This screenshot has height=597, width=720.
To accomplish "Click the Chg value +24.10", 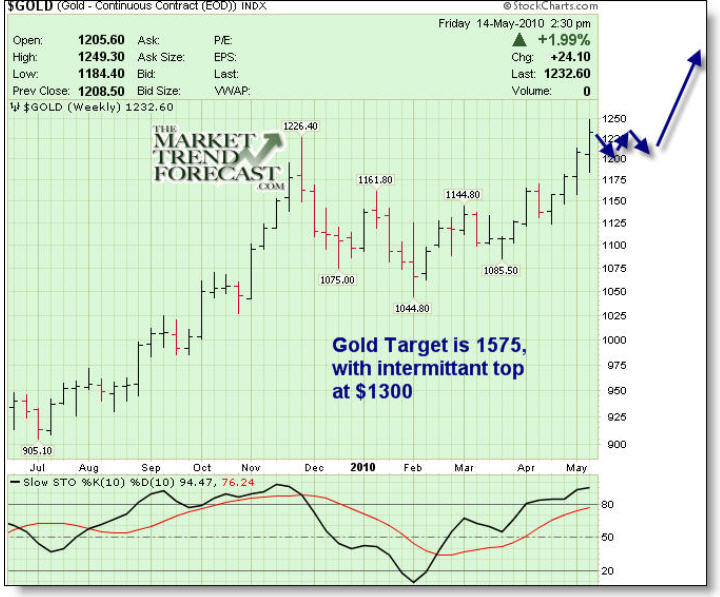I will [x=570, y=57].
